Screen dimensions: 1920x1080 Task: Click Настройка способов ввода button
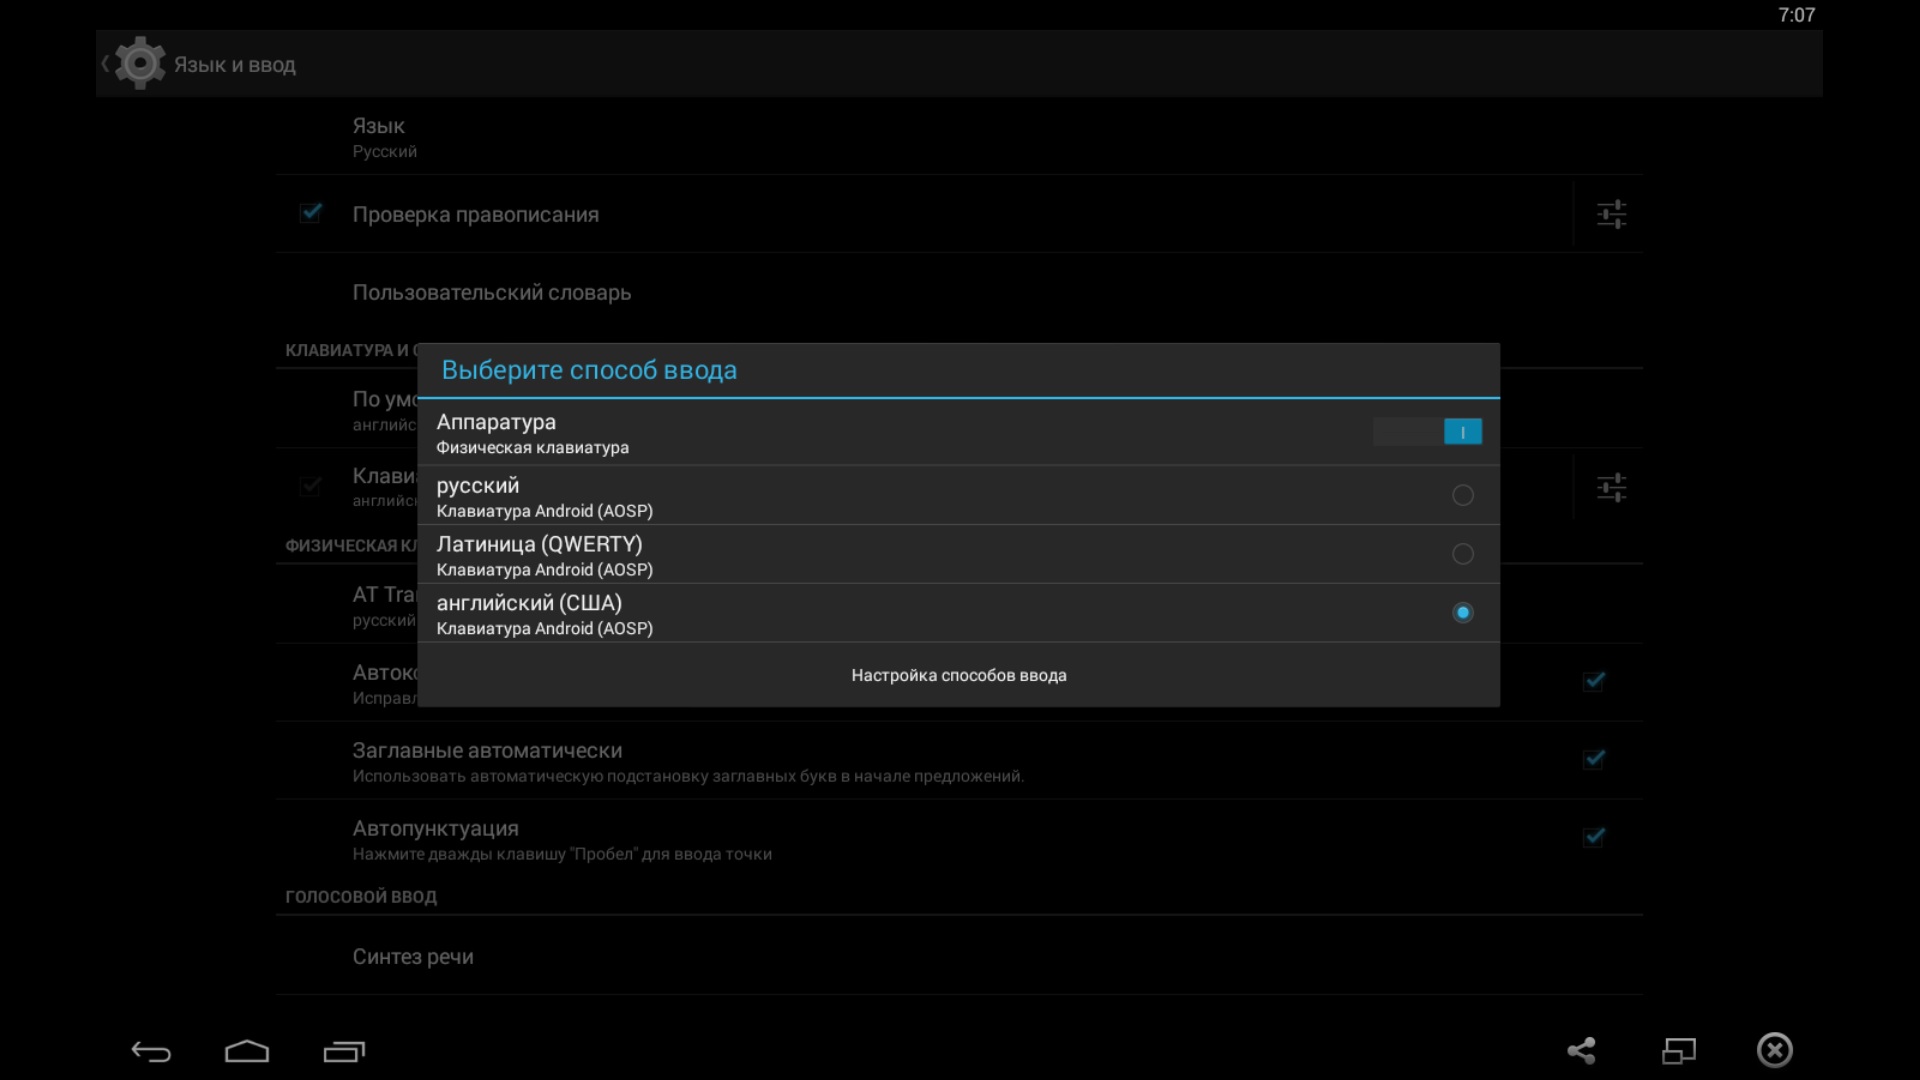(x=958, y=675)
